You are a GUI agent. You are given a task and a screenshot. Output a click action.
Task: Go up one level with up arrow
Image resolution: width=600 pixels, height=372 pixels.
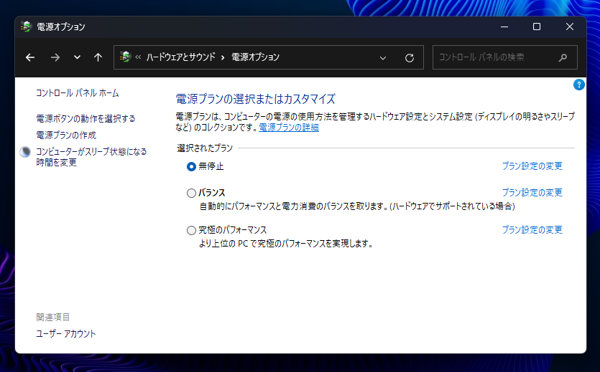[x=98, y=57]
